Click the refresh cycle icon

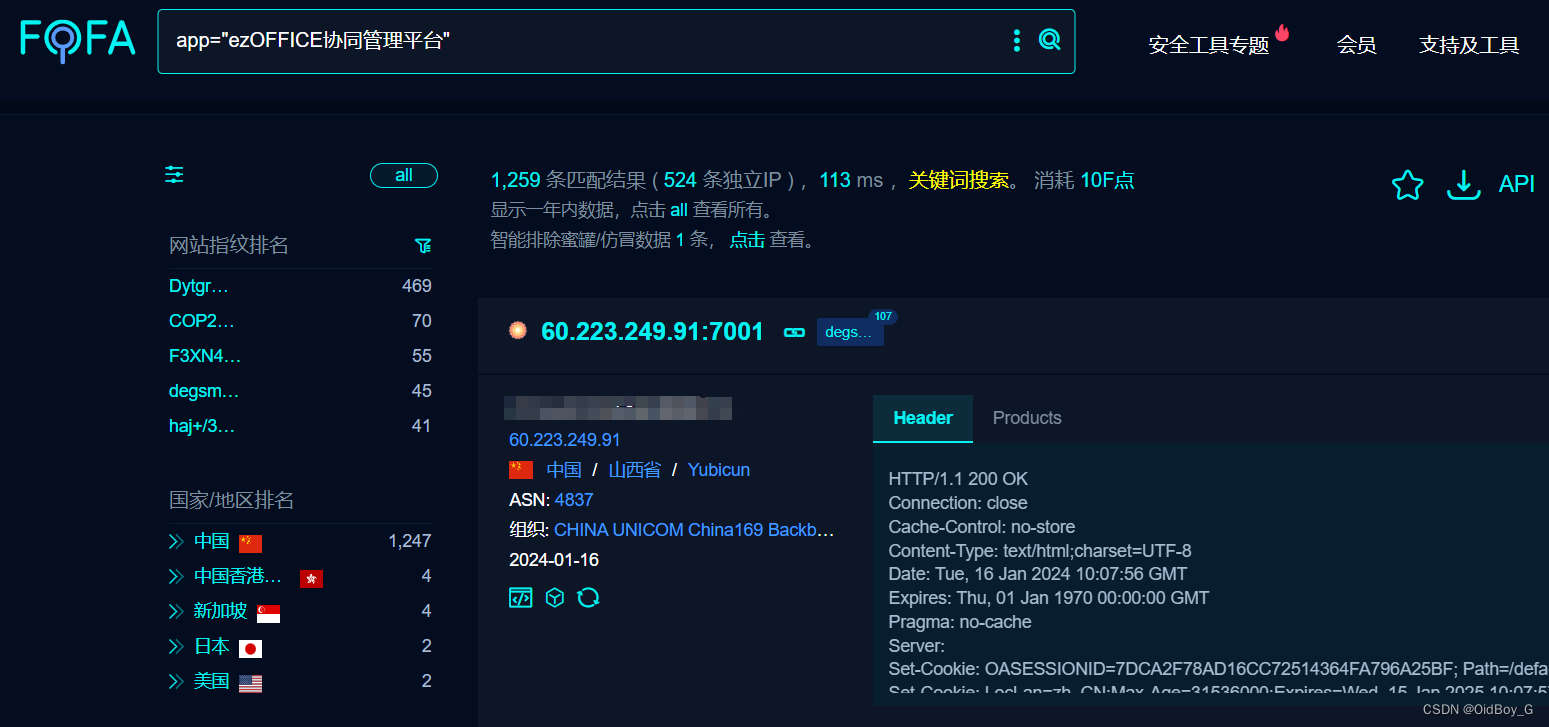click(589, 598)
